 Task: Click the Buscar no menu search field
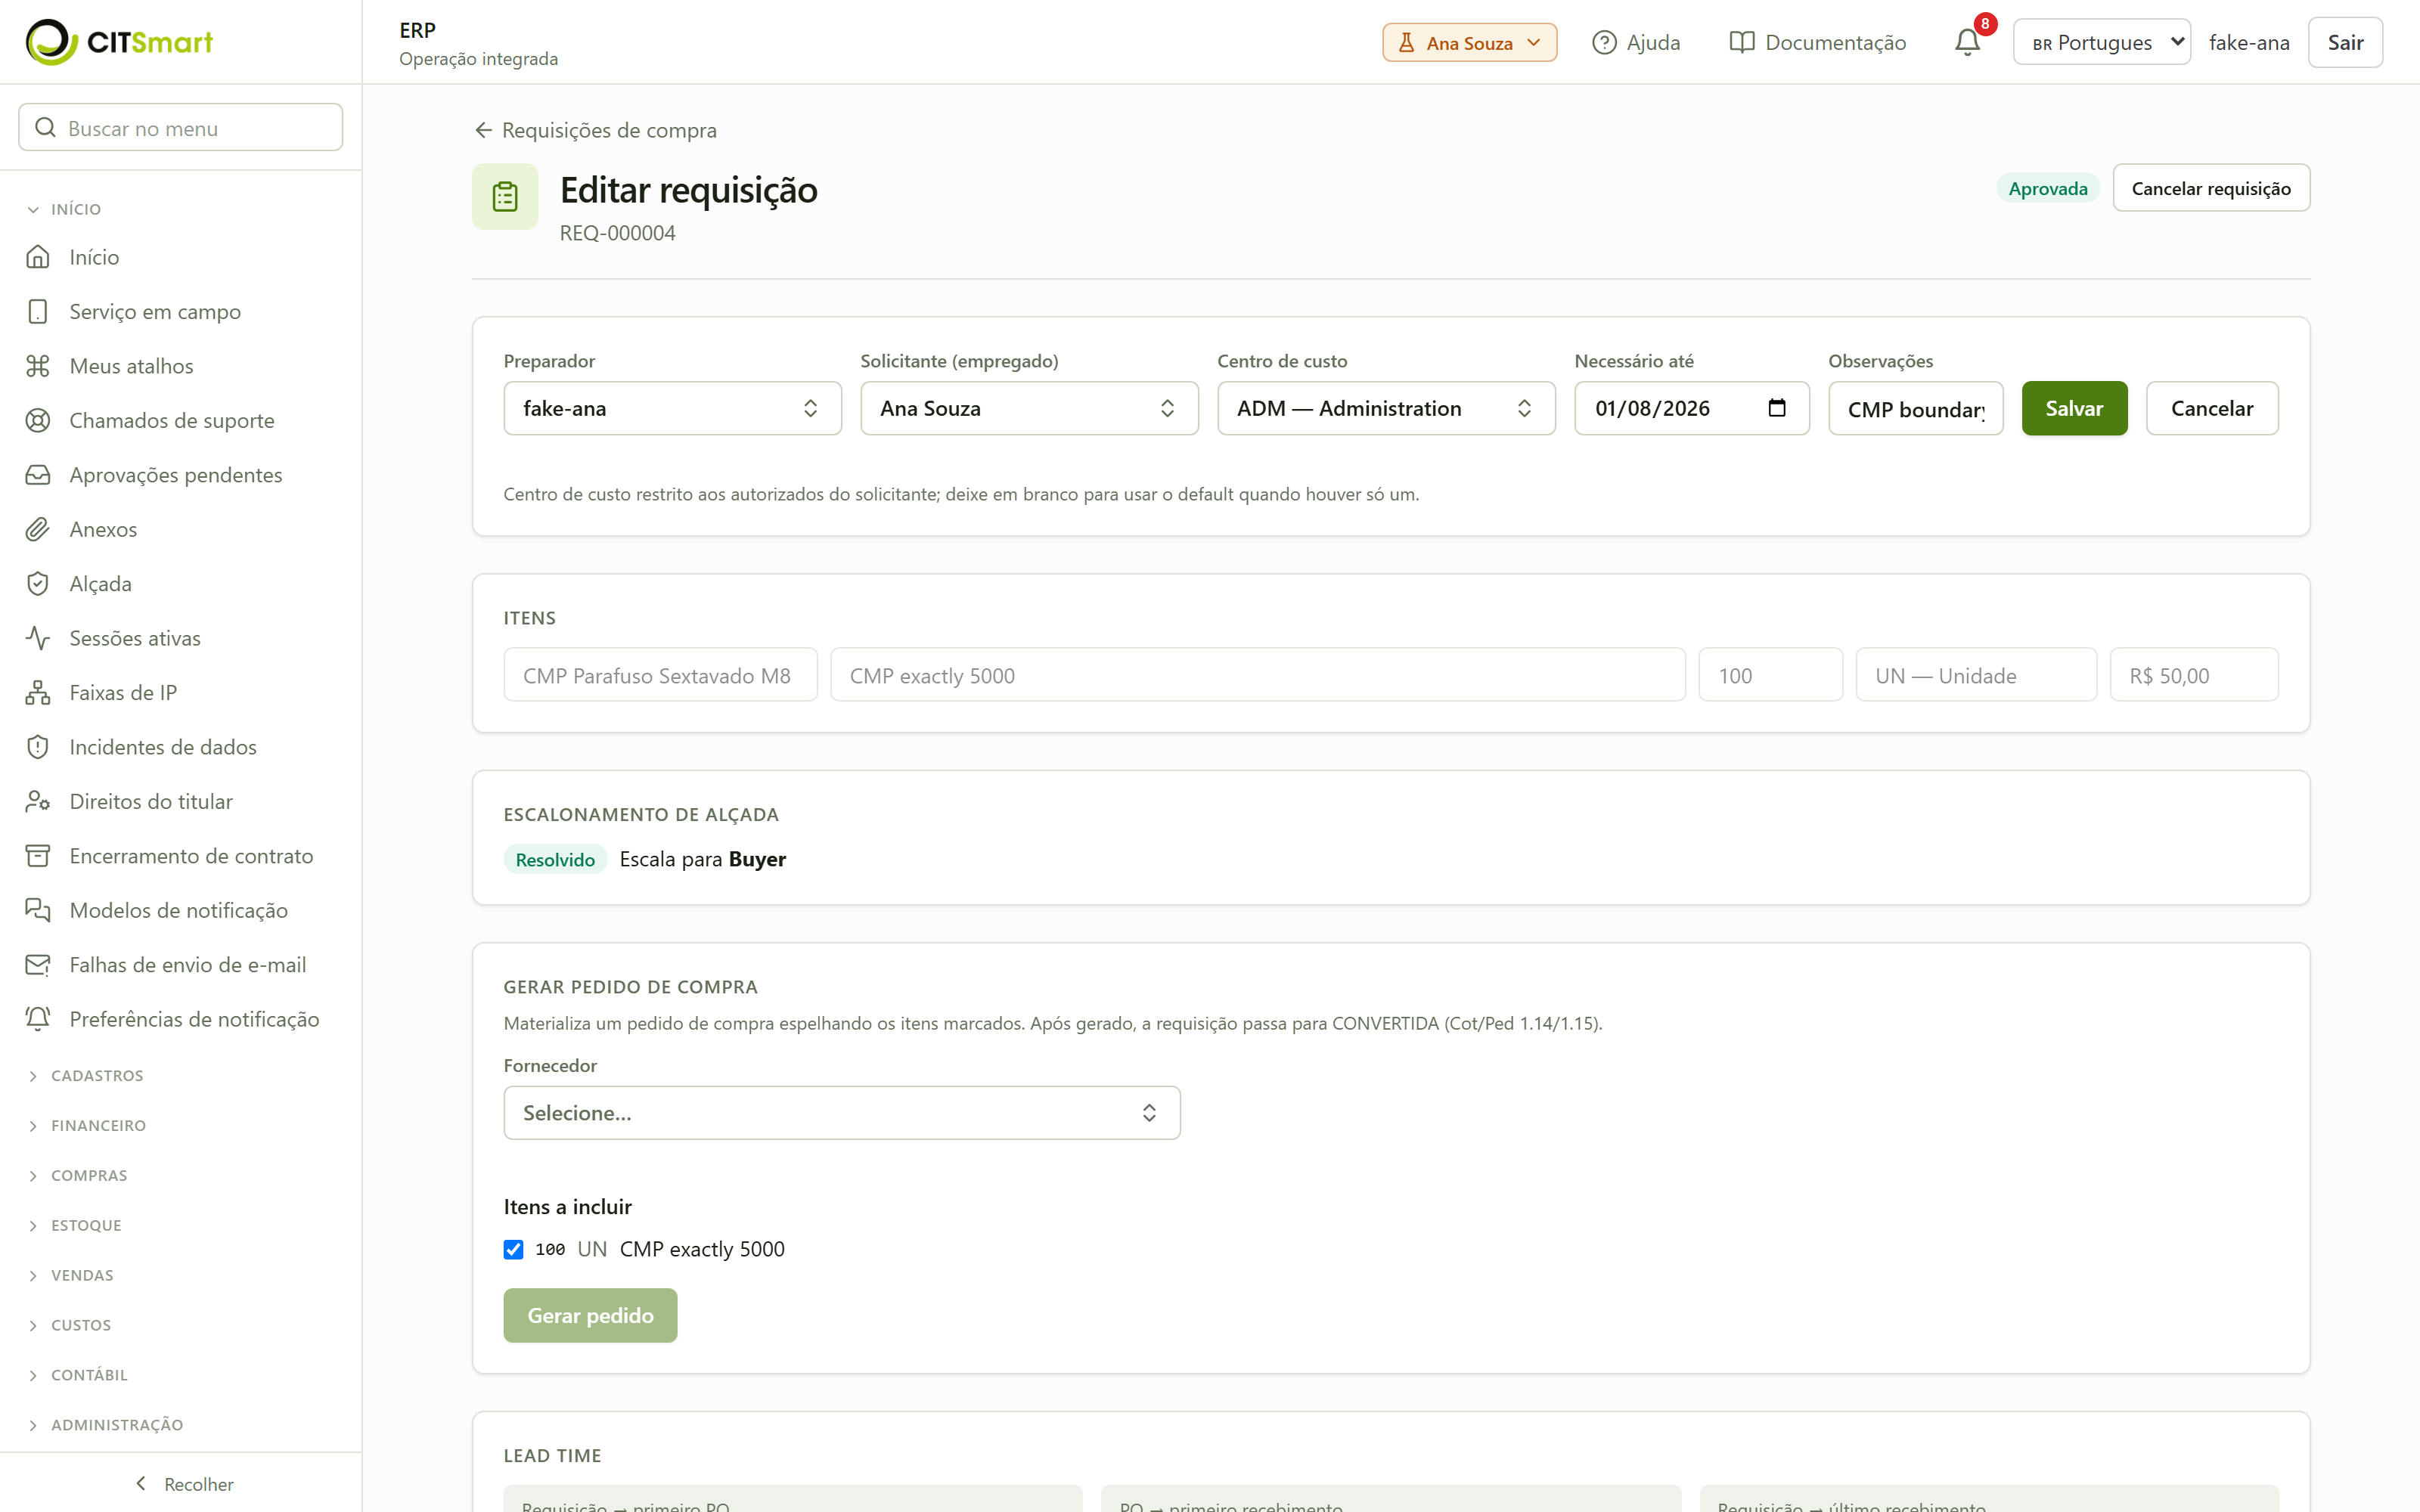[181, 127]
